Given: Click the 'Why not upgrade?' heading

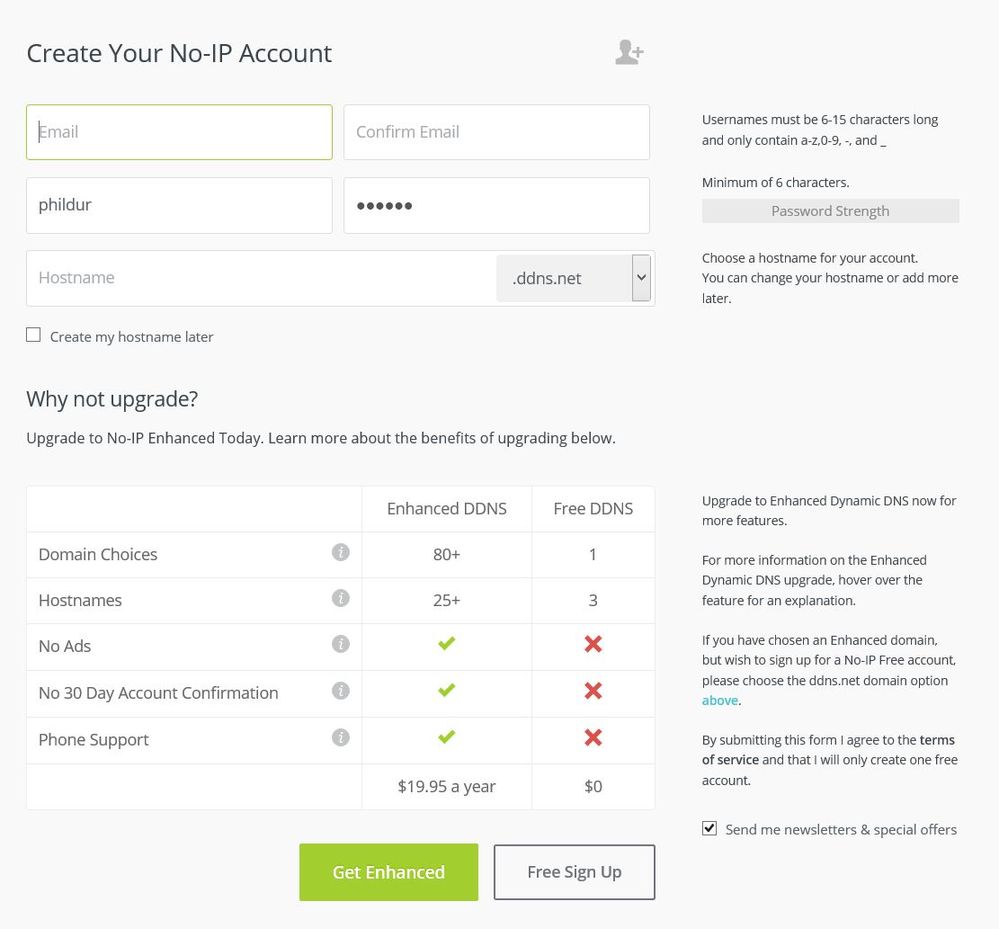Looking at the screenshot, I should (112, 399).
